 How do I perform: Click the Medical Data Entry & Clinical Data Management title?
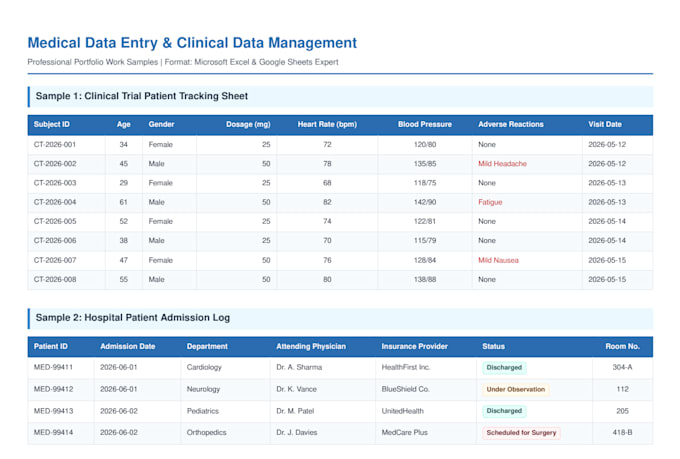[192, 43]
